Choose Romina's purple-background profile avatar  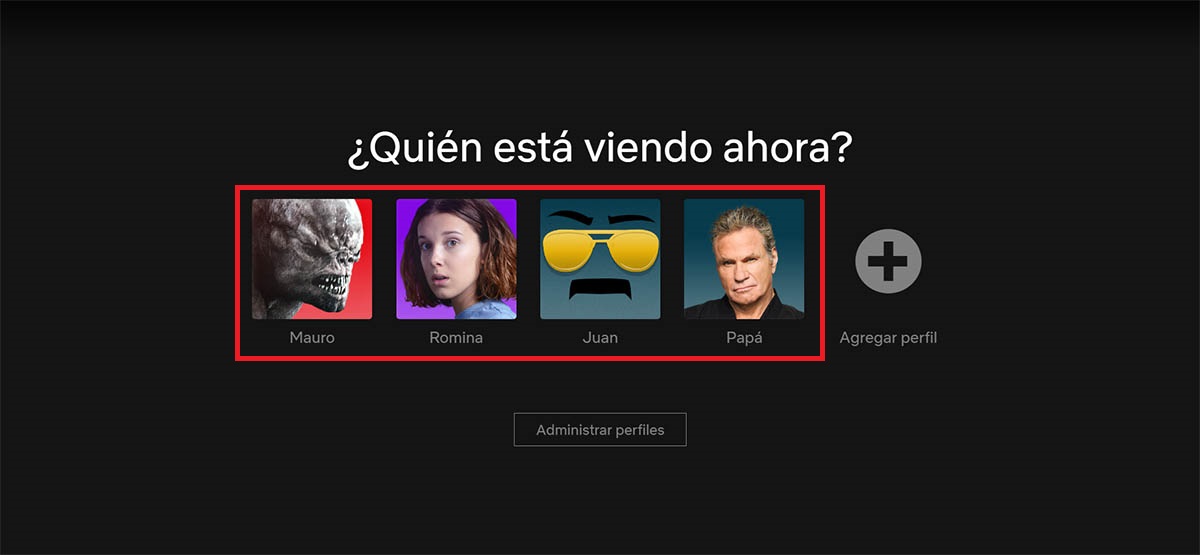pyautogui.click(x=456, y=259)
